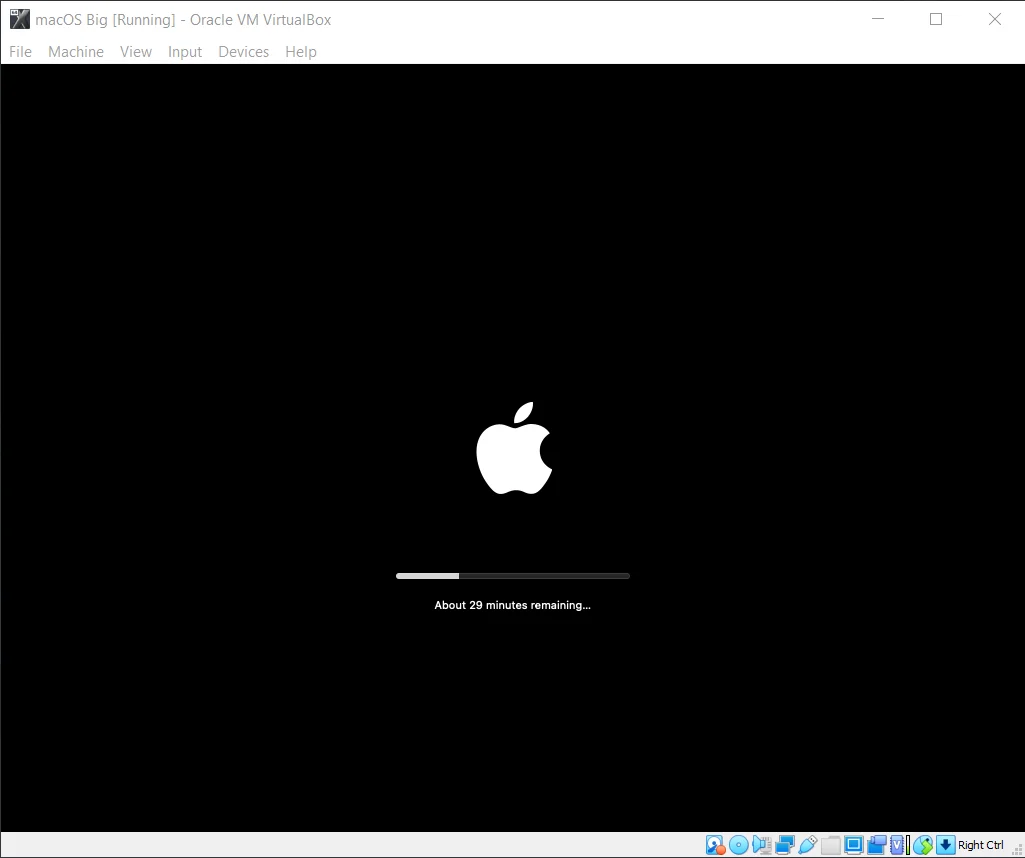The image size is (1025, 858).
Task: Open the Devices menu
Action: pyautogui.click(x=244, y=52)
